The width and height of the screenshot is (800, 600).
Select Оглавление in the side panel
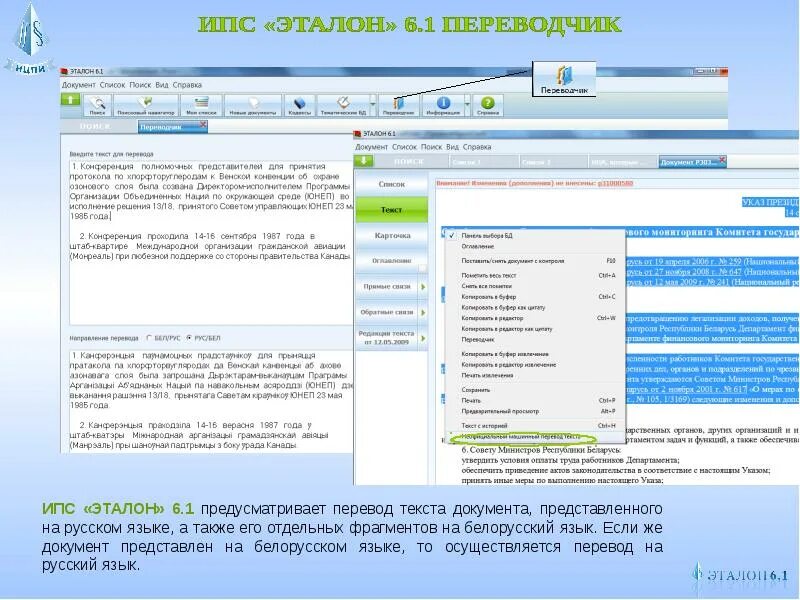point(391,261)
